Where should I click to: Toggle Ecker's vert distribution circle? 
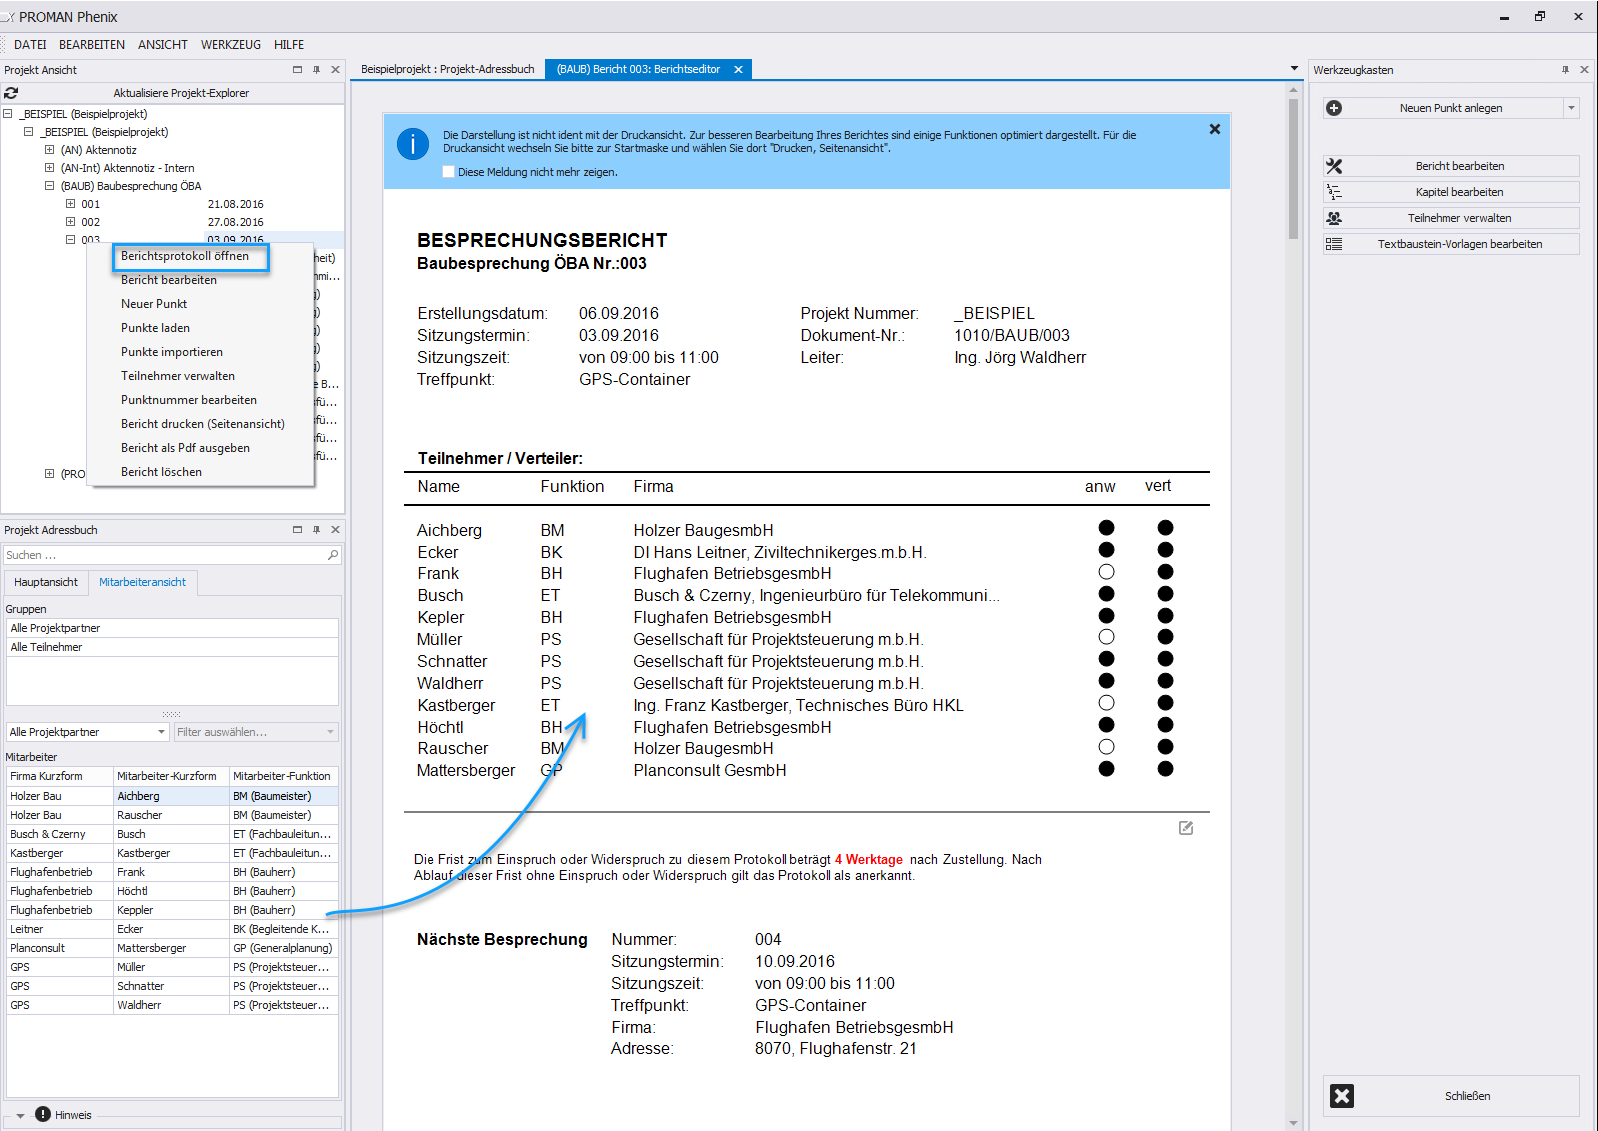[x=1165, y=550]
